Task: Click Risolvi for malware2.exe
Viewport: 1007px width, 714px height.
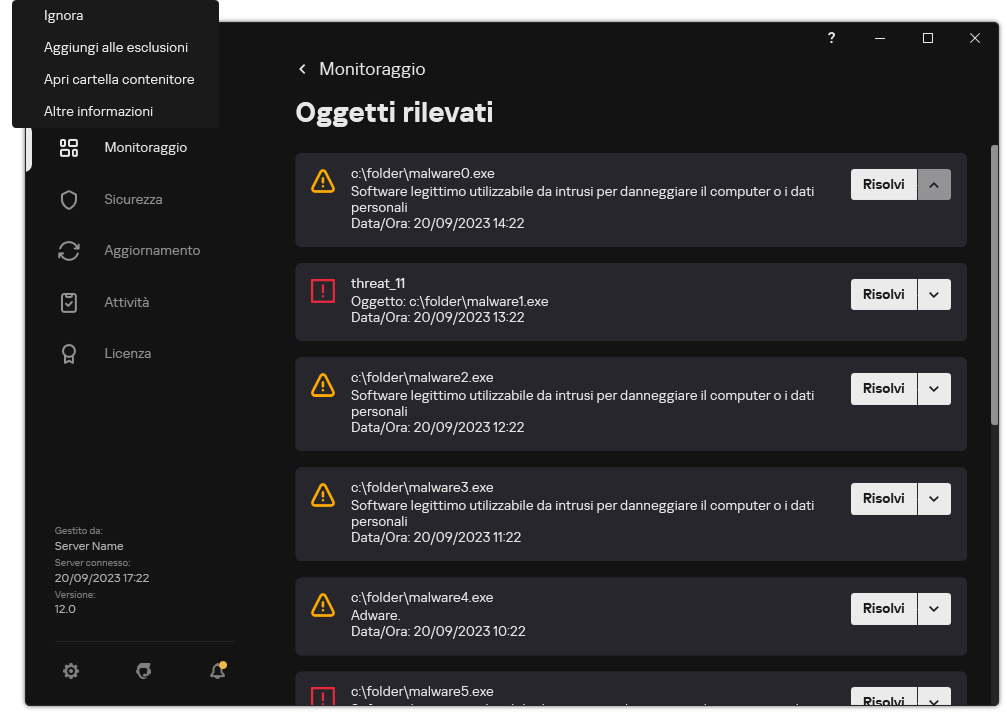Action: pyautogui.click(x=883, y=388)
